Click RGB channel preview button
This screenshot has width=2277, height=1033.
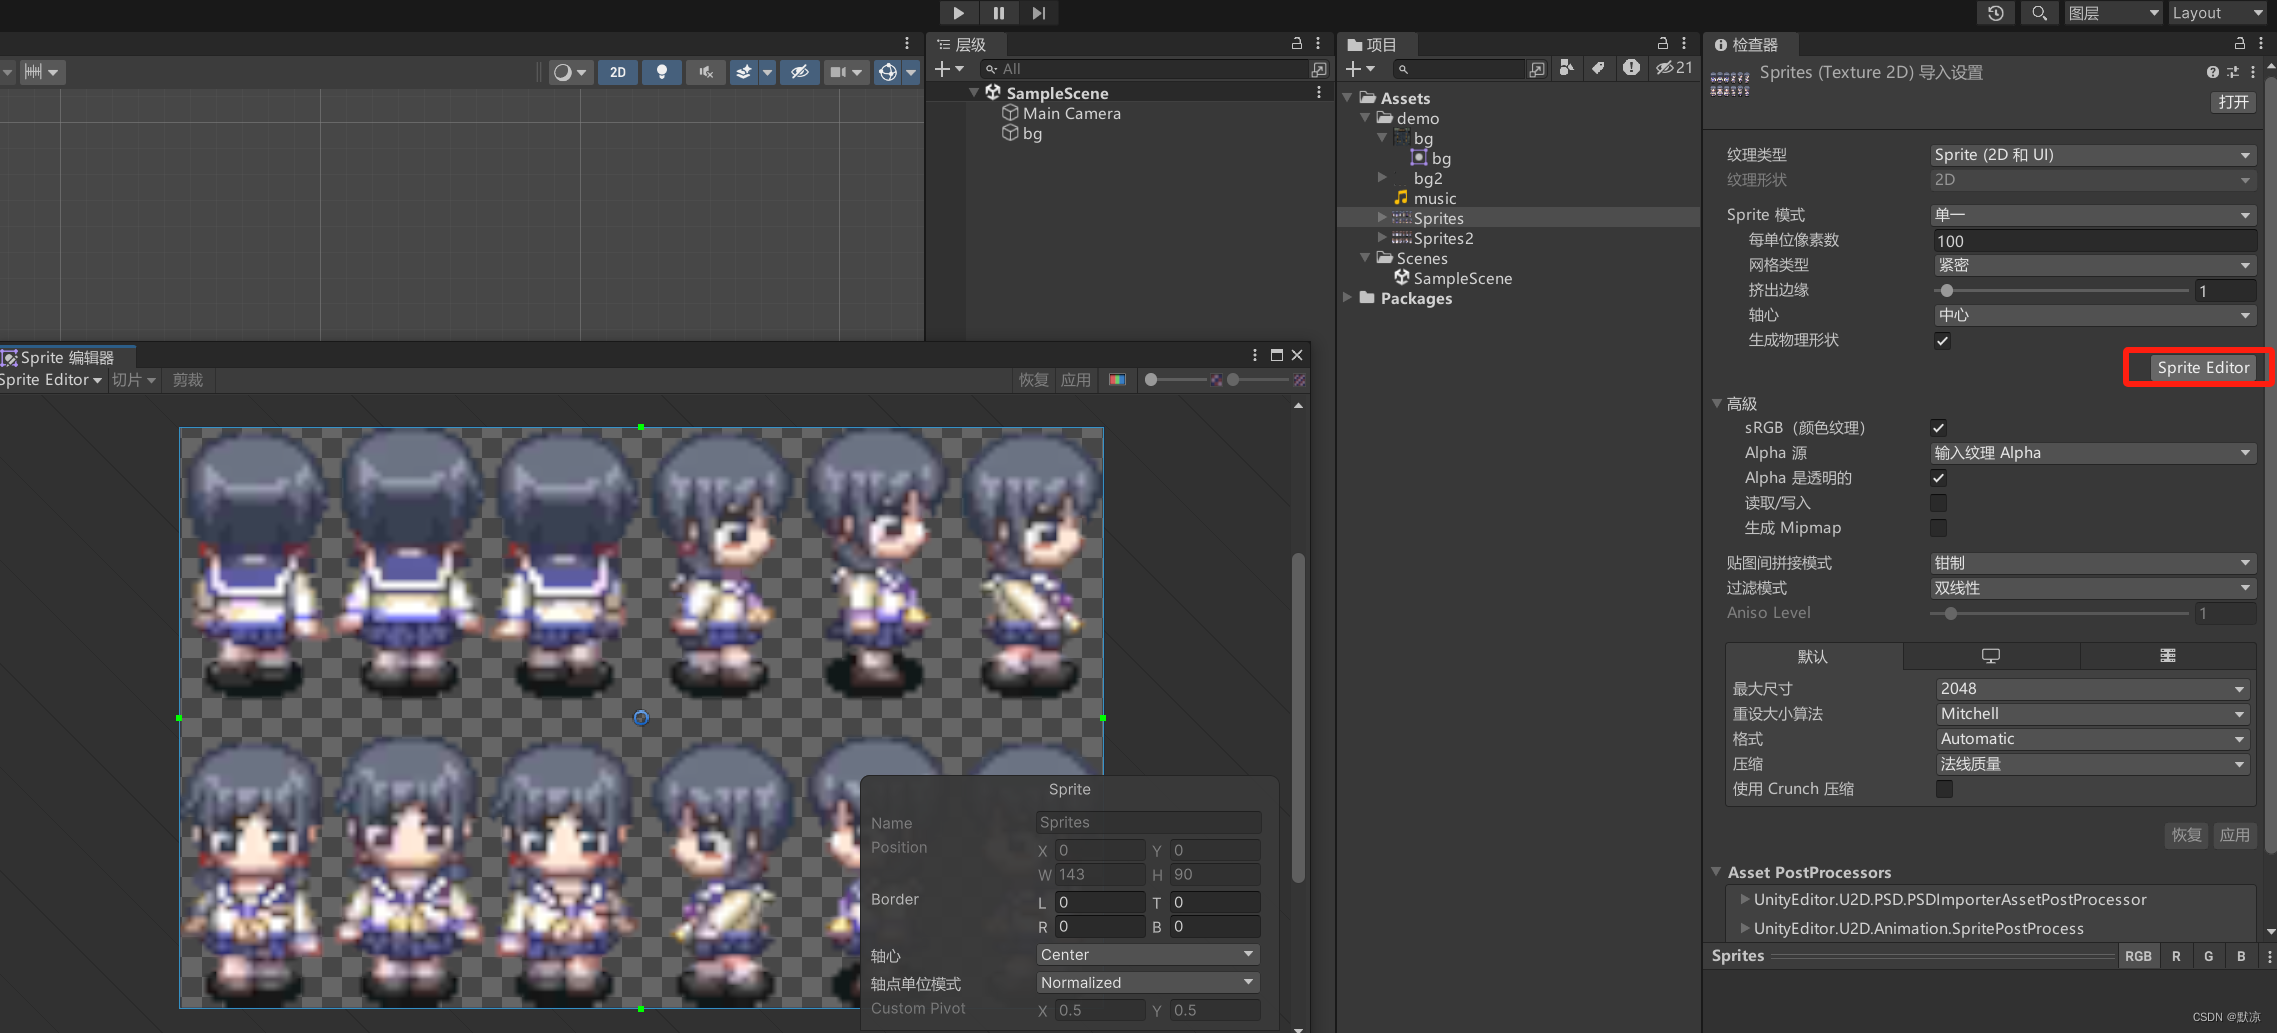pos(2138,956)
